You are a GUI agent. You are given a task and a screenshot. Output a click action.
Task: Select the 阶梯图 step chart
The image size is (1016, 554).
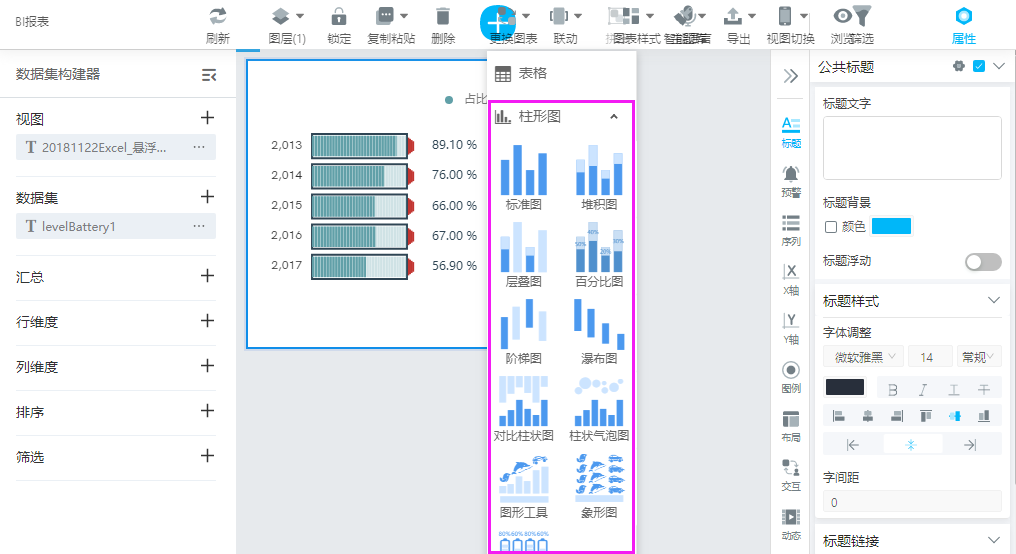pos(524,332)
